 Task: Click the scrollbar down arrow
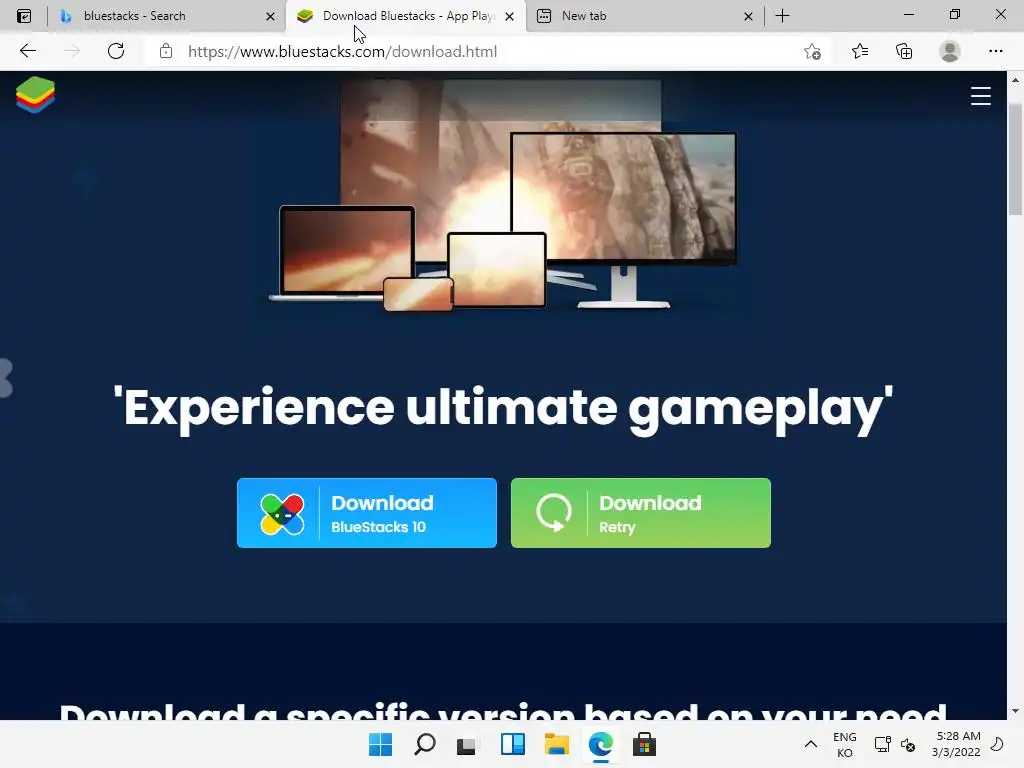[1015, 711]
